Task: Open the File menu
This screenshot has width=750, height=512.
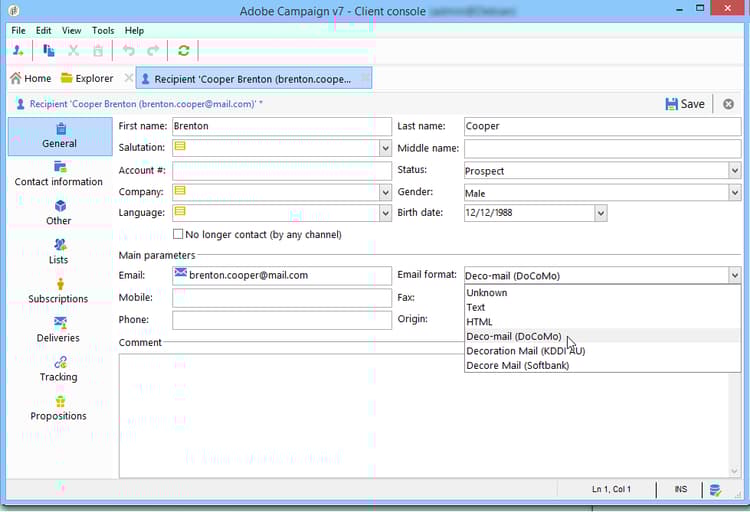Action: point(19,30)
